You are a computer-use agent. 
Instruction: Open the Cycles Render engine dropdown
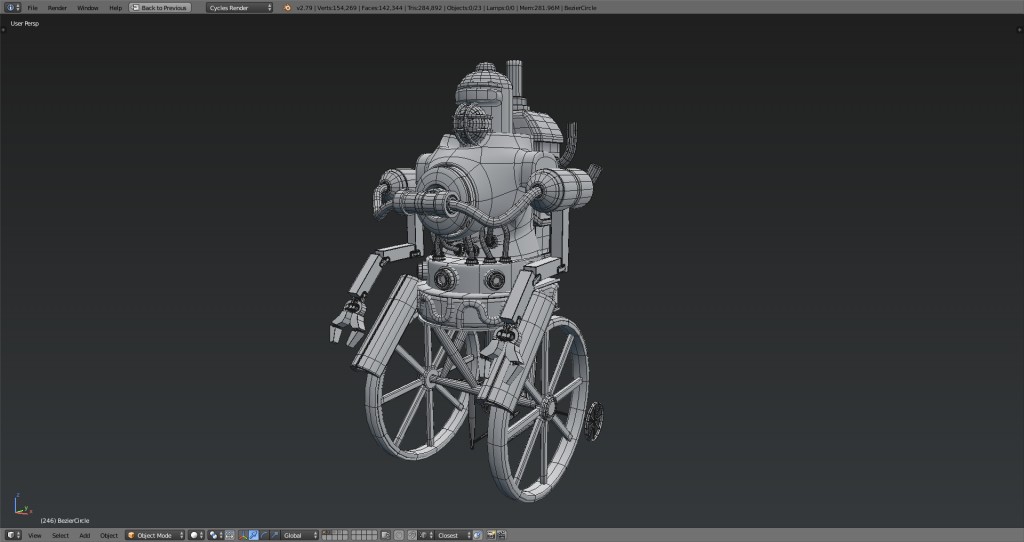point(240,7)
